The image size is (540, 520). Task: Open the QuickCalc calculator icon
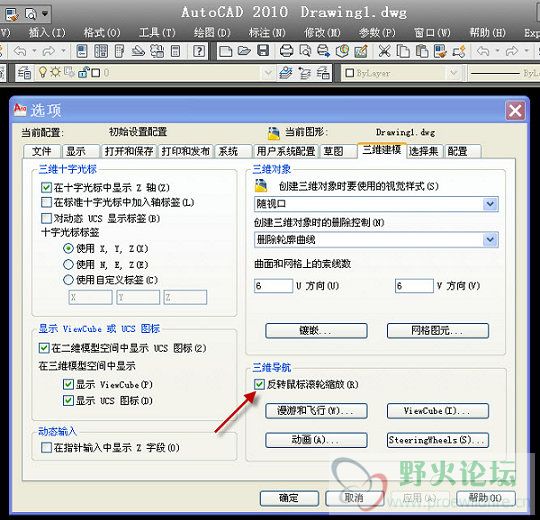tap(176, 52)
